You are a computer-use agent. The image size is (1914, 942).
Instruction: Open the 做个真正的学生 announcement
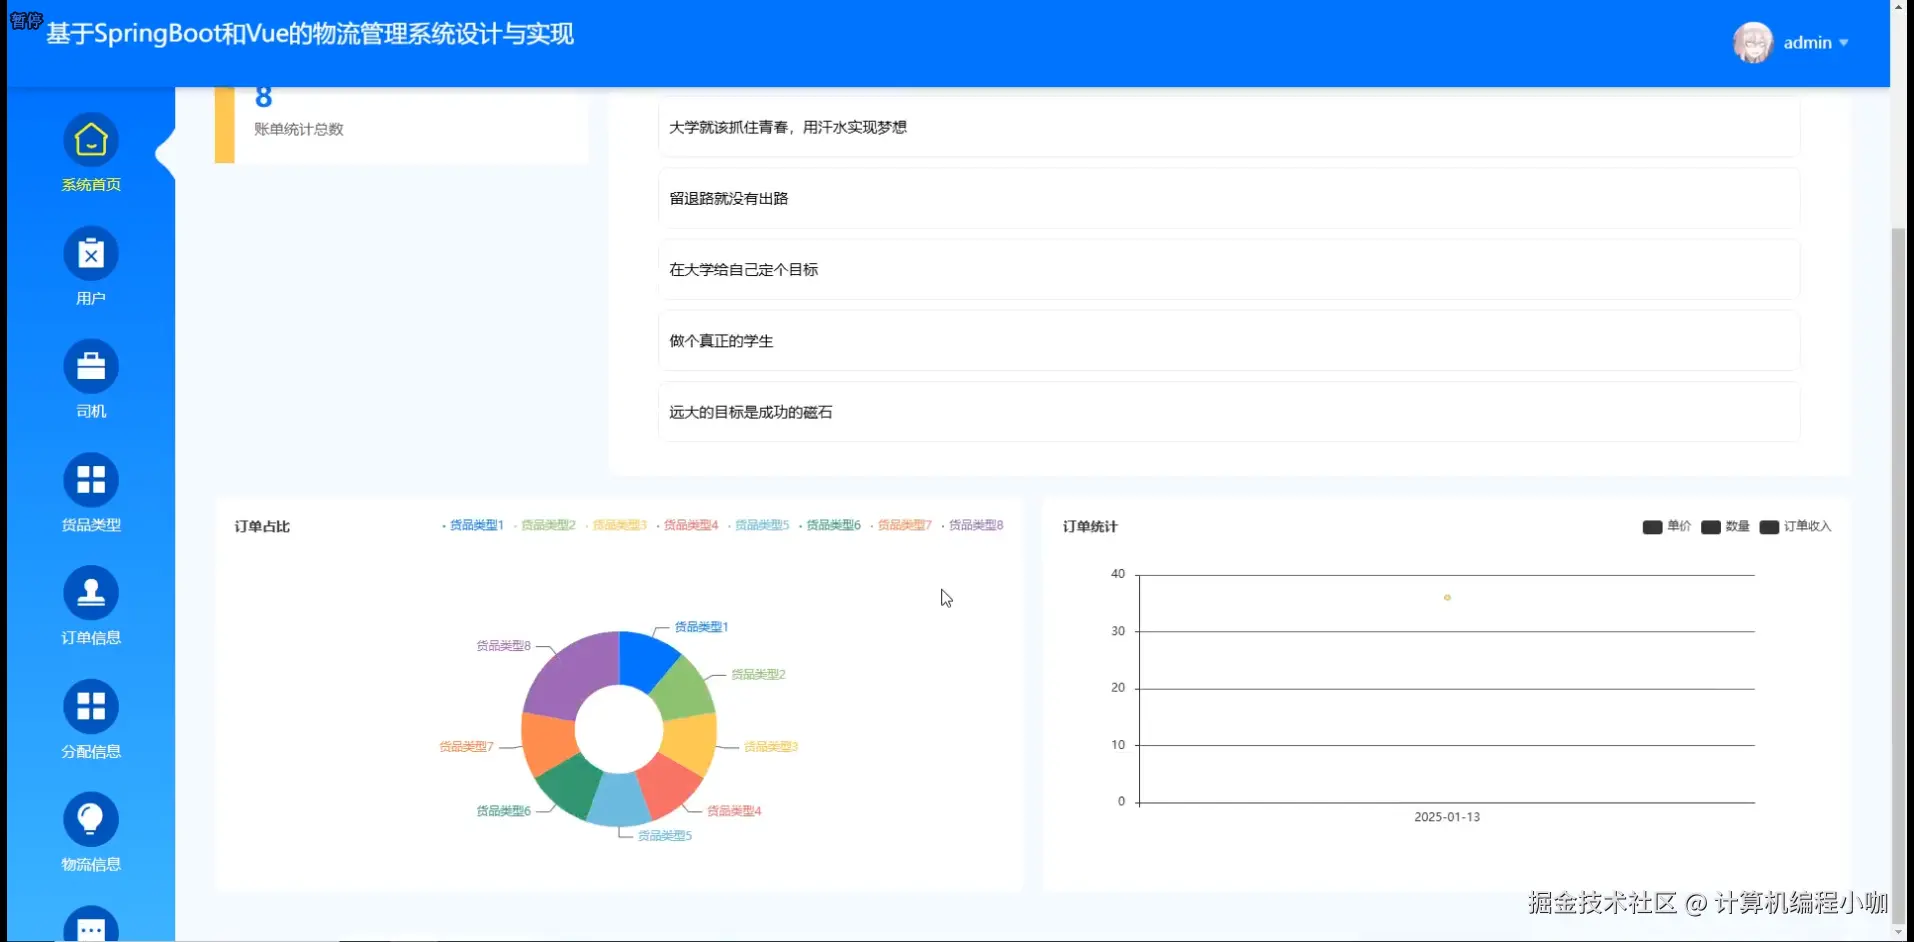coord(1229,341)
